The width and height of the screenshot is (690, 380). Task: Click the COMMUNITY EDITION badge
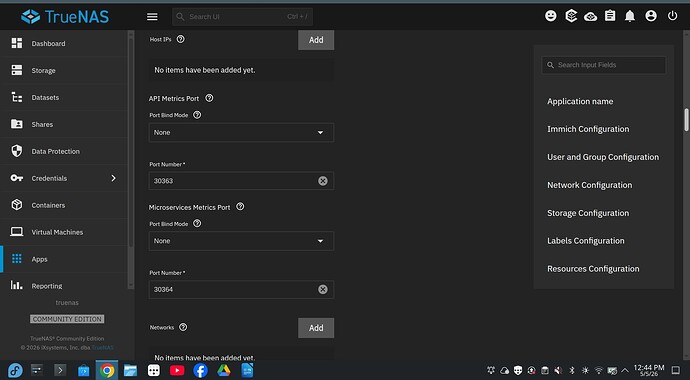click(67, 319)
